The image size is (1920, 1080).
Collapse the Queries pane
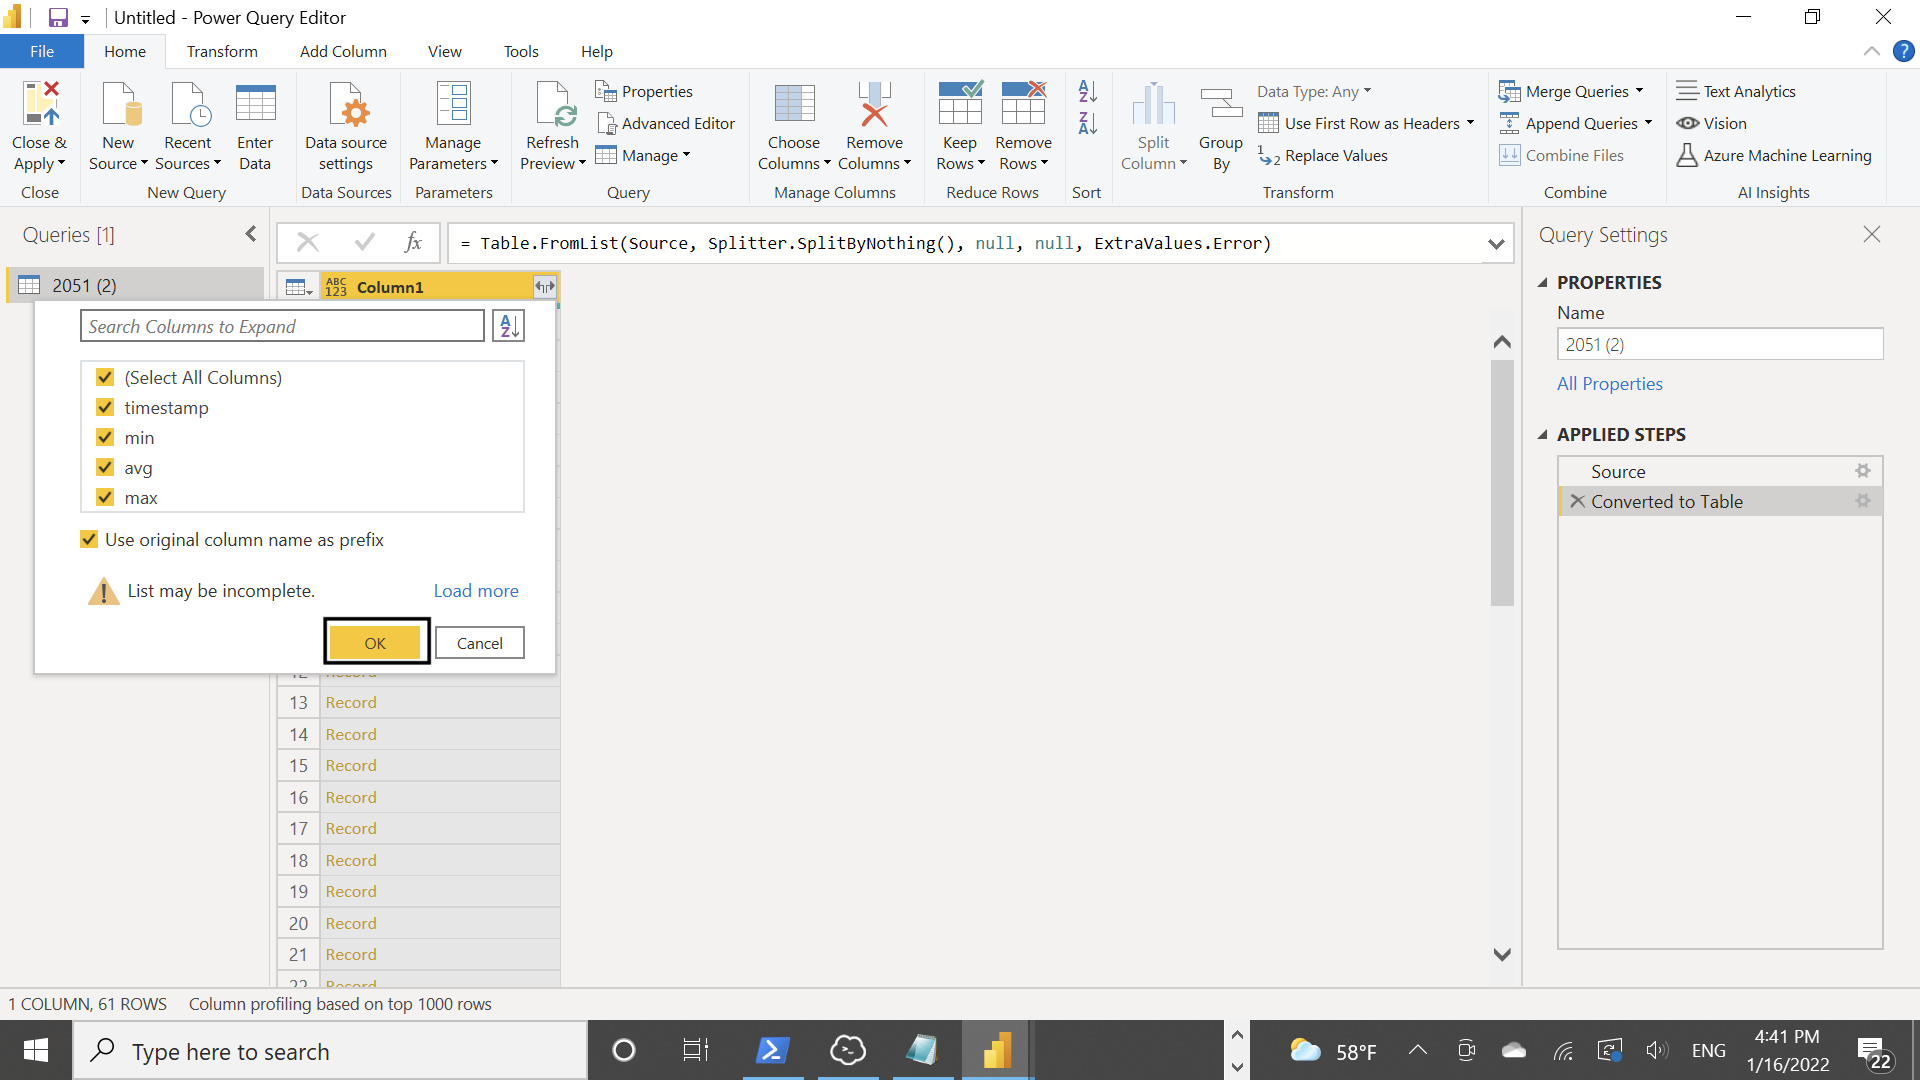[x=251, y=234]
